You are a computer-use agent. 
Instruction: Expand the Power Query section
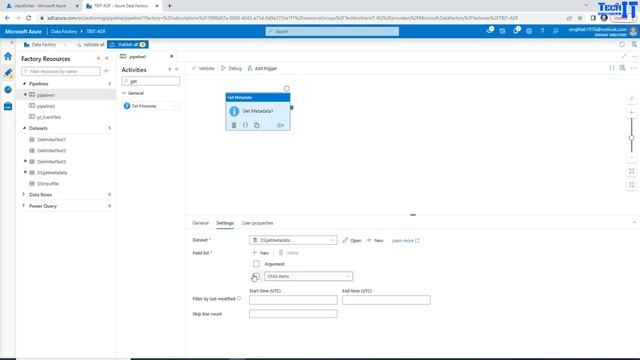(24, 206)
